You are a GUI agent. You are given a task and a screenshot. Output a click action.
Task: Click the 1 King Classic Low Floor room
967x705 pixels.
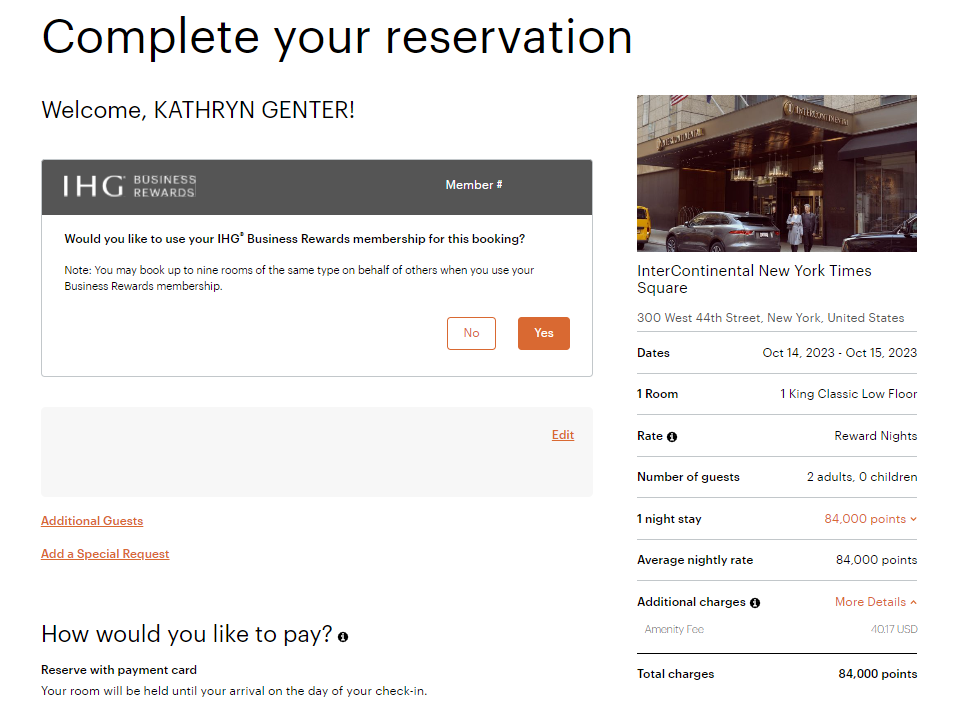point(847,394)
